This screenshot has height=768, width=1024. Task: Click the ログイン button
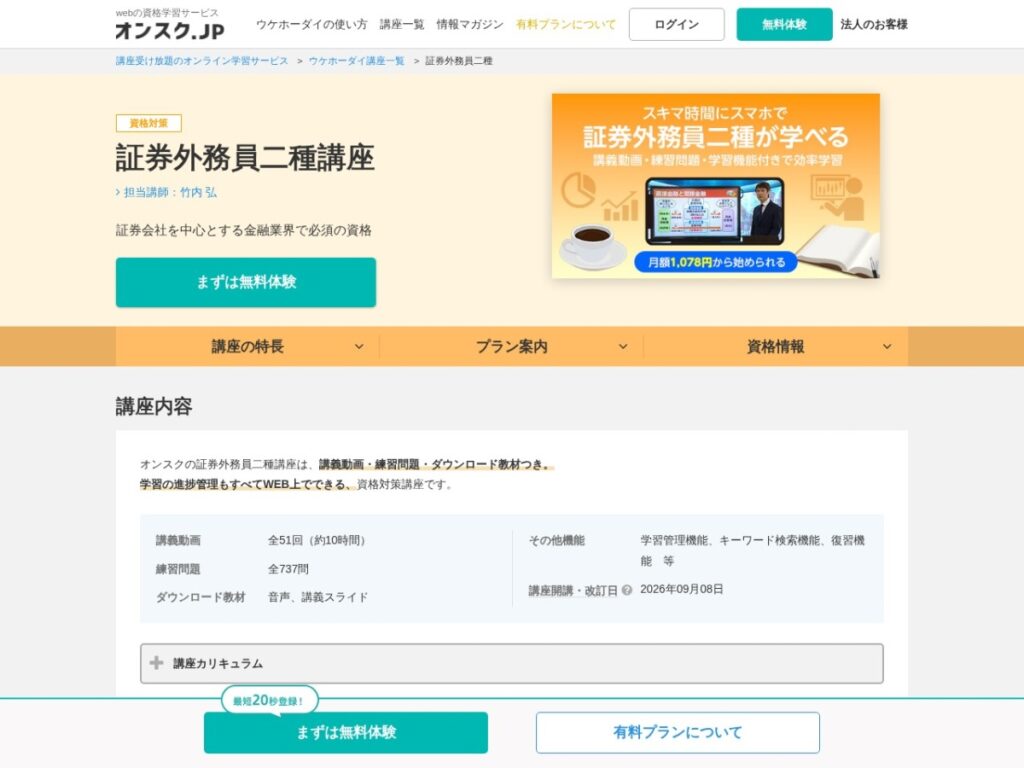pyautogui.click(x=677, y=24)
